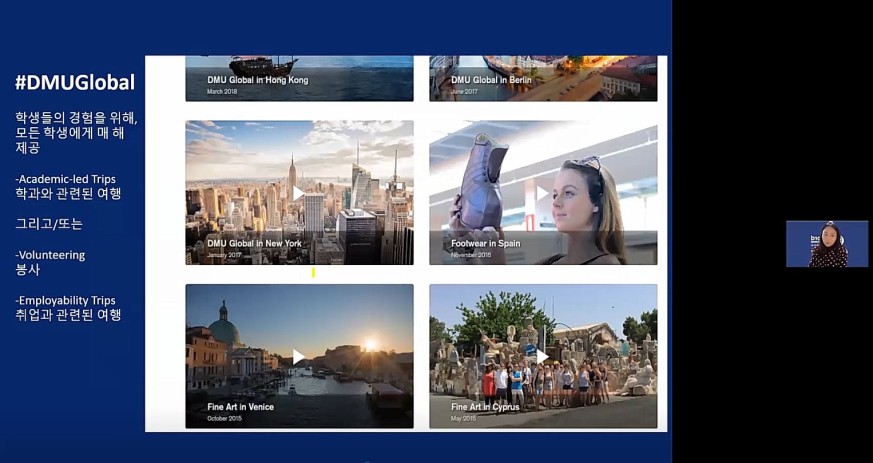Play the Footwear in Spain video
Image resolution: width=873 pixels, height=463 pixels.
[x=542, y=194]
